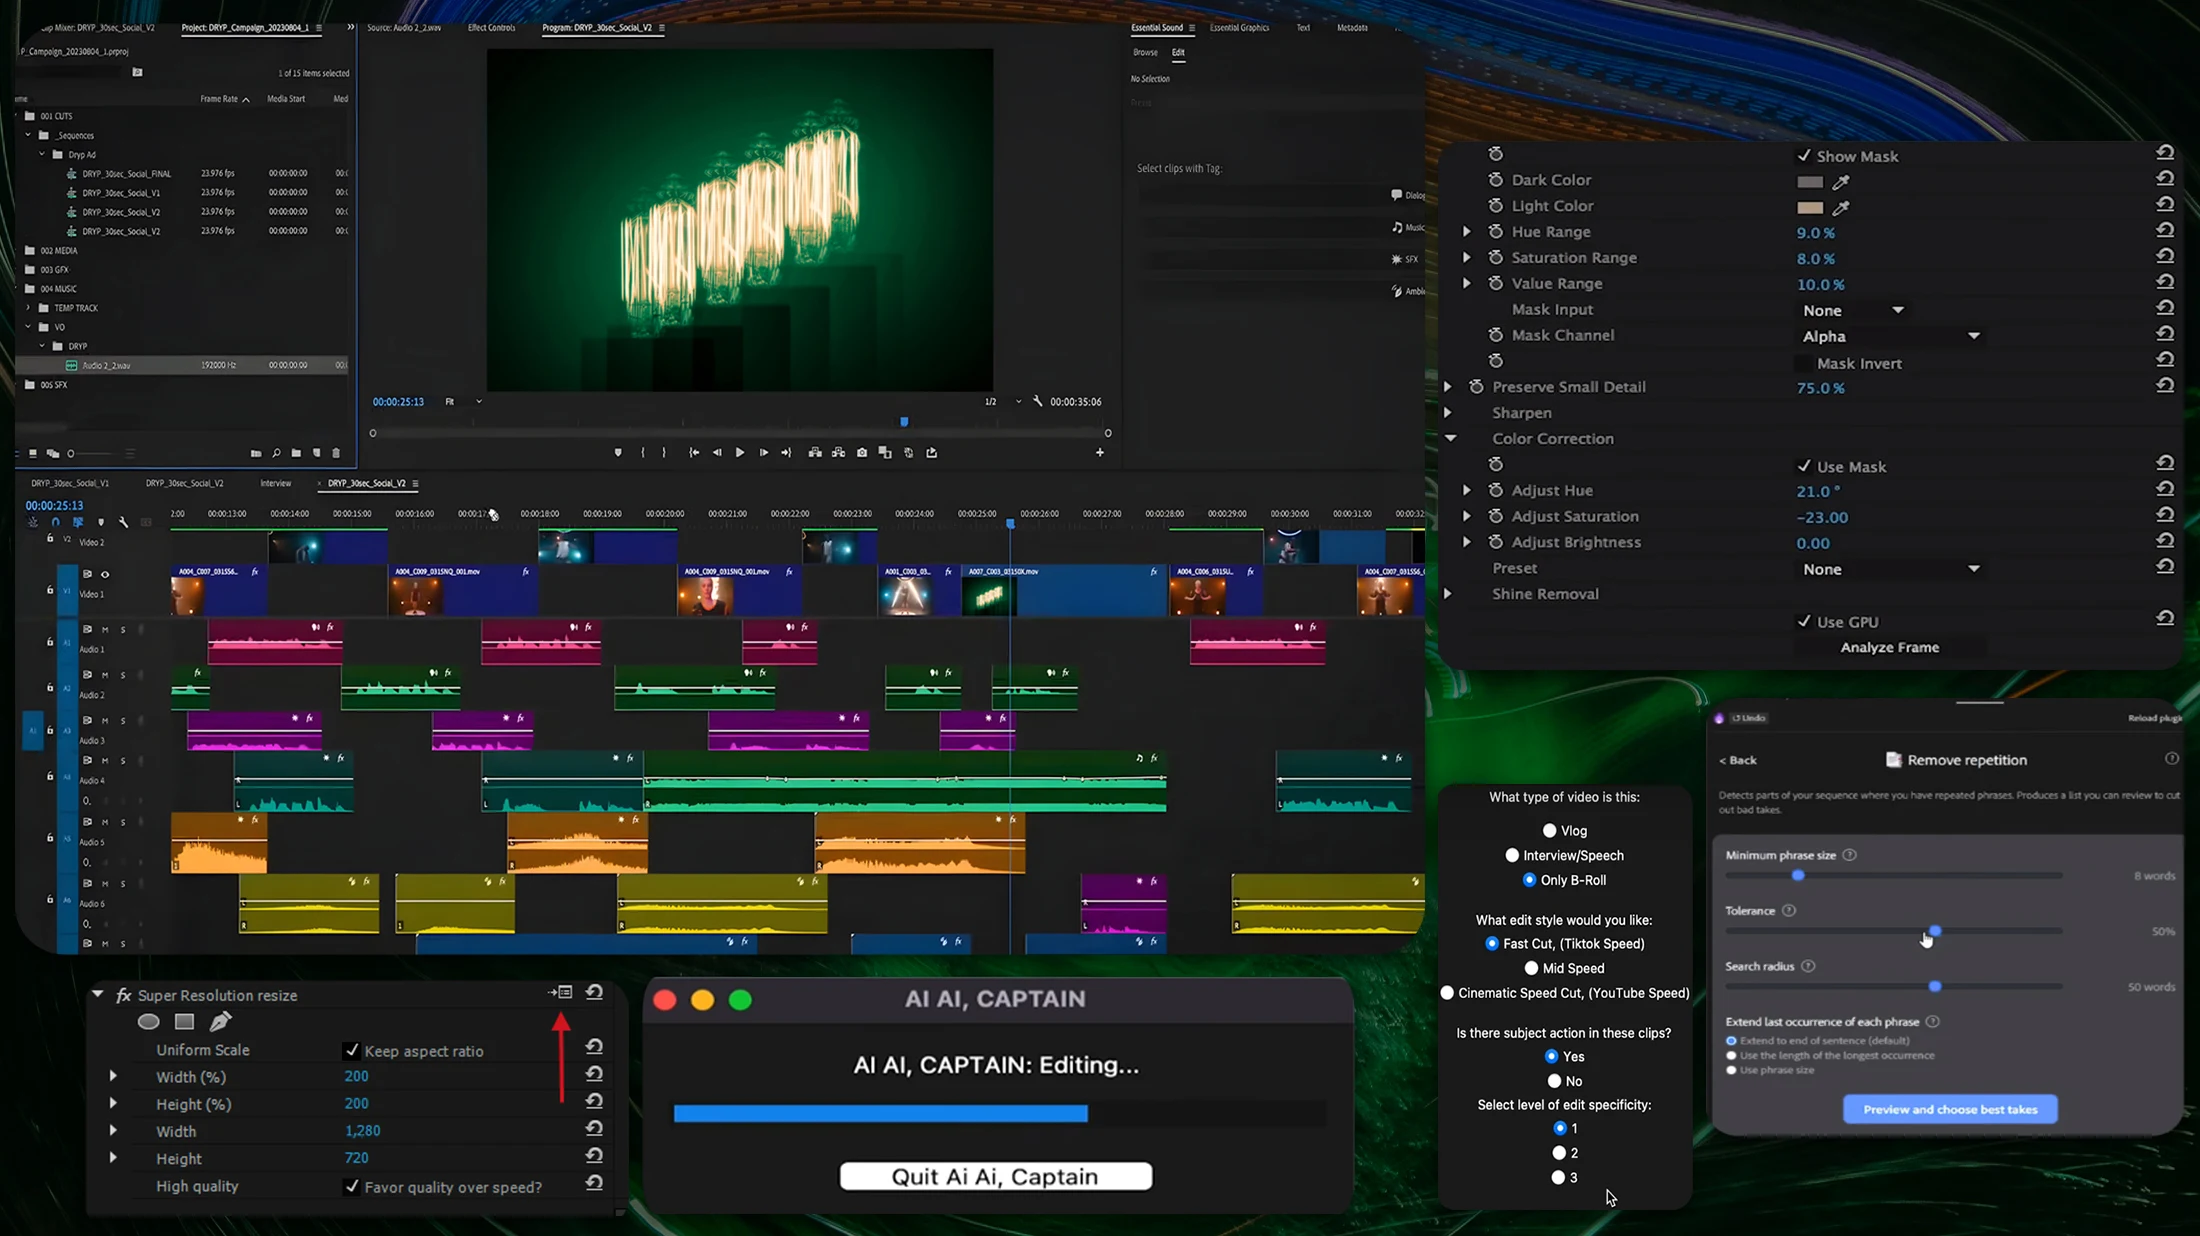The height and width of the screenshot is (1236, 2200).
Task: Collapse the Color Correction section
Action: pyautogui.click(x=1449, y=438)
